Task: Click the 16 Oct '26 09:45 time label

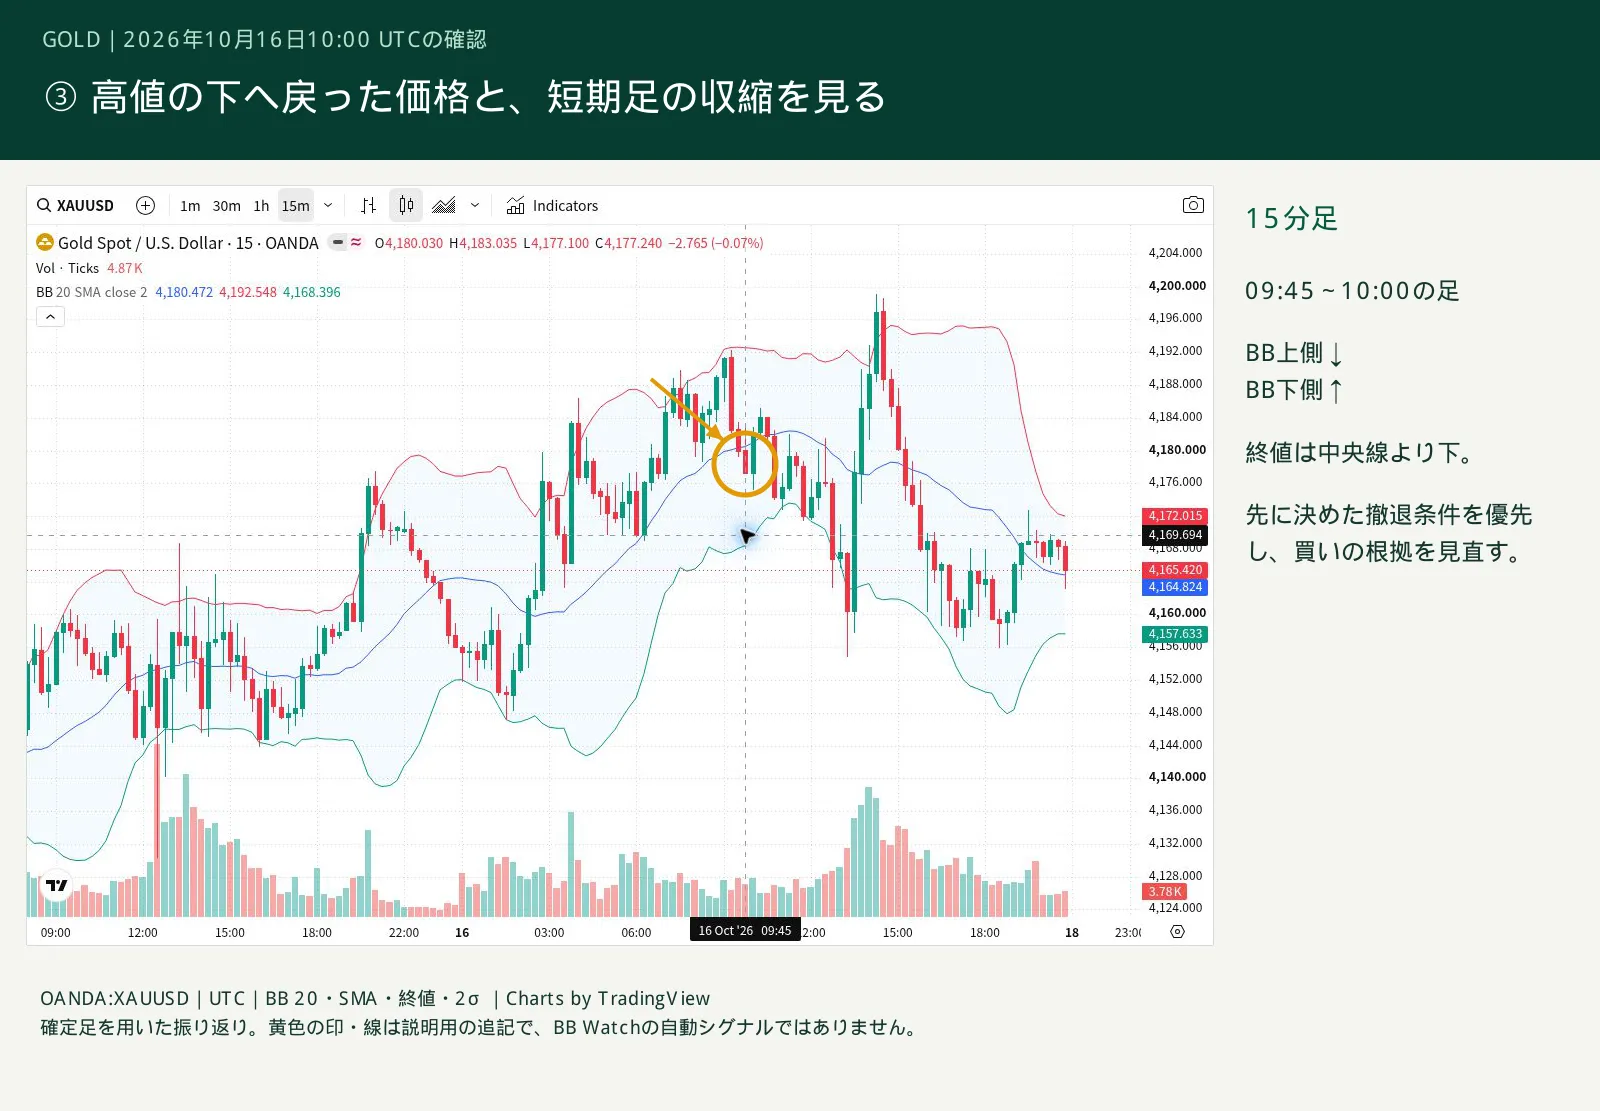Action: (x=745, y=931)
